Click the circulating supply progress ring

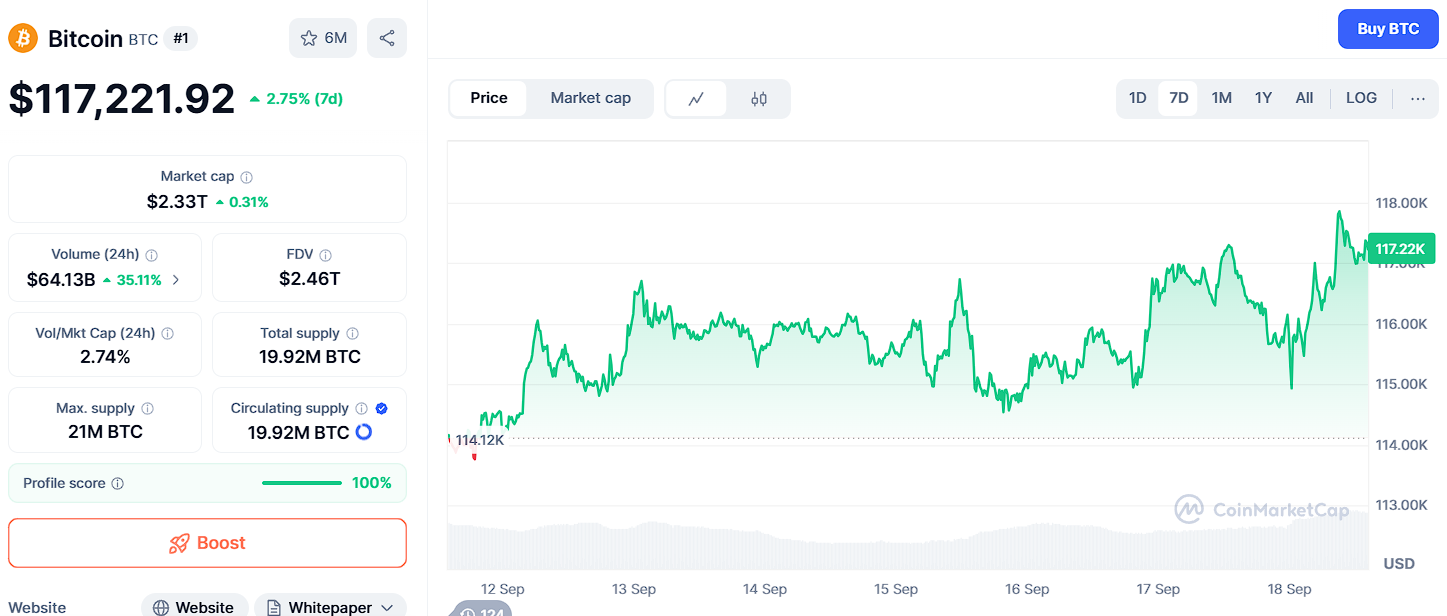tap(364, 432)
